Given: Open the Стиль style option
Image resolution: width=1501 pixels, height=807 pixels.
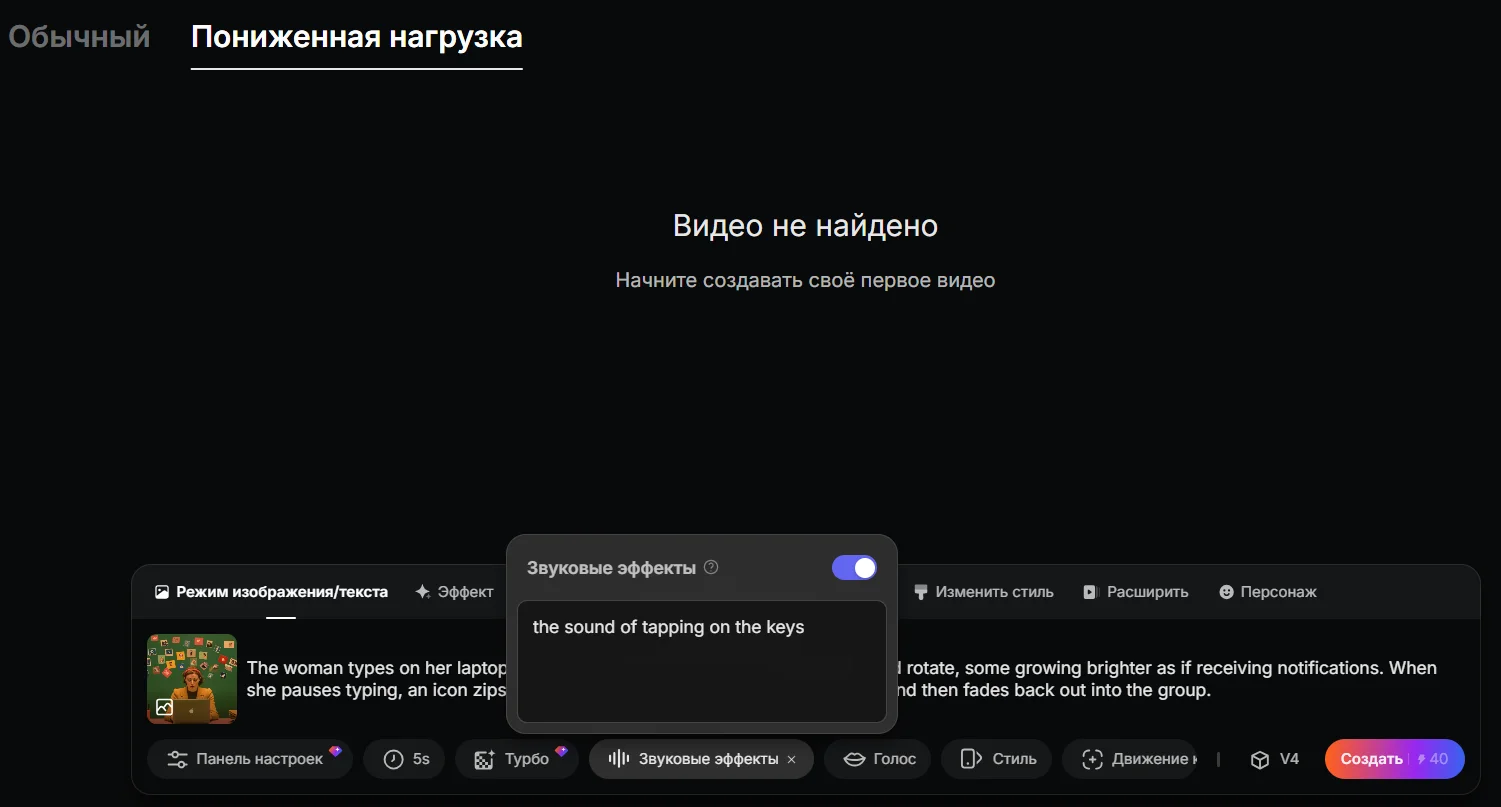Looking at the screenshot, I should coord(996,759).
